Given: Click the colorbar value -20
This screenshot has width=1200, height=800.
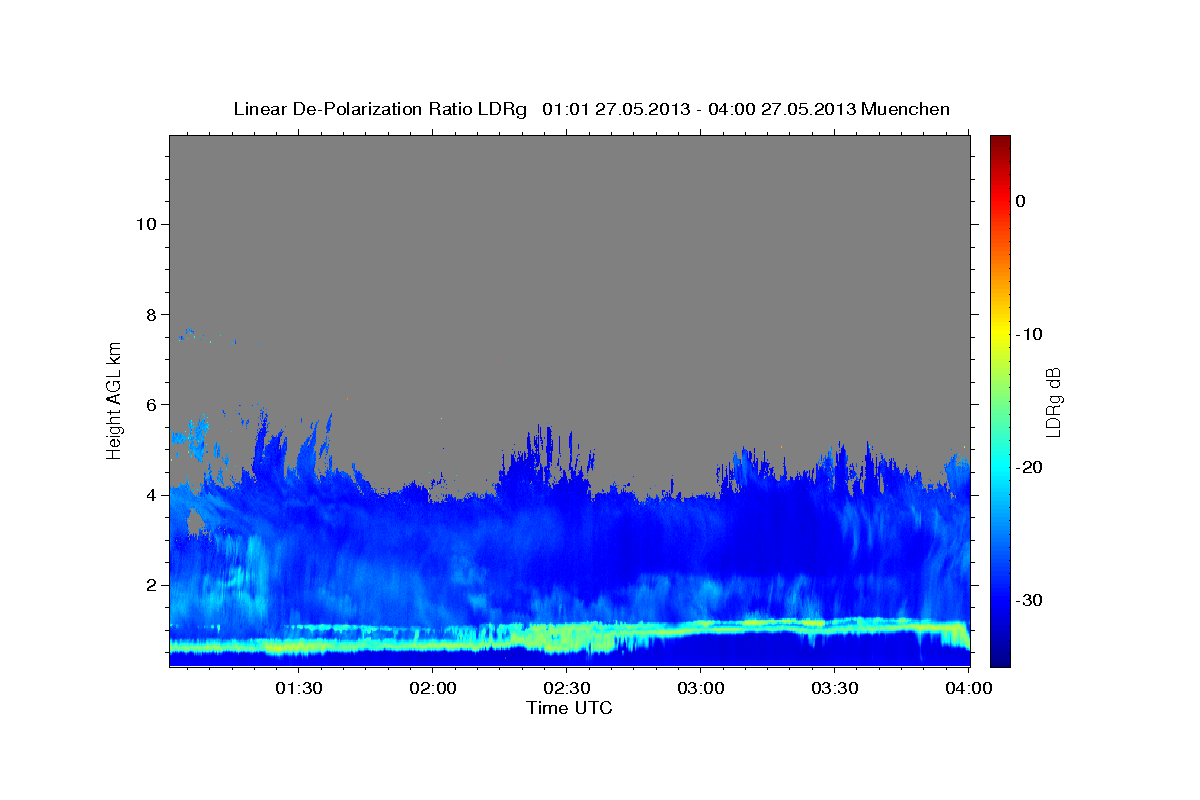Looking at the screenshot, I should (1029, 467).
